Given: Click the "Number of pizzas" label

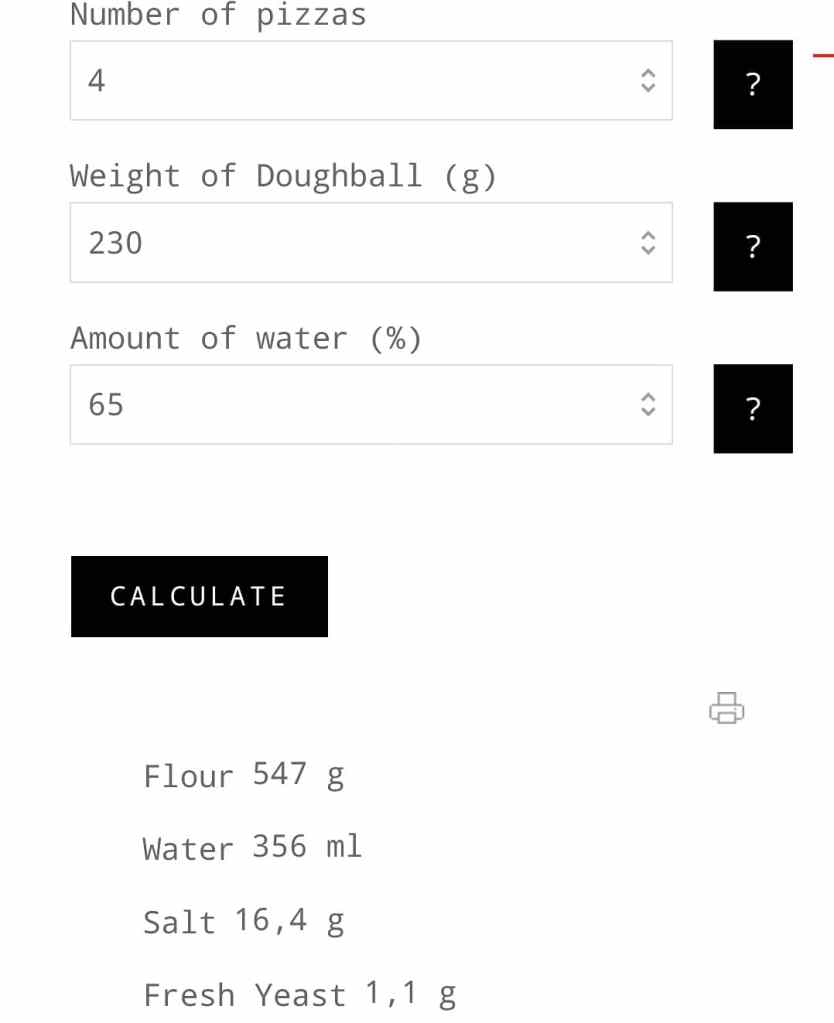Looking at the screenshot, I should (218, 16).
